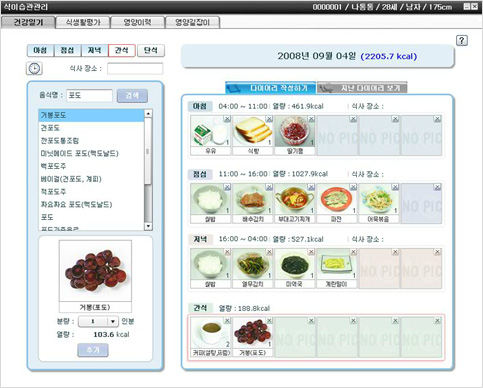Expand the 분량 portion dropdown
Viewport: 483px width, 388px height.
click(113, 321)
